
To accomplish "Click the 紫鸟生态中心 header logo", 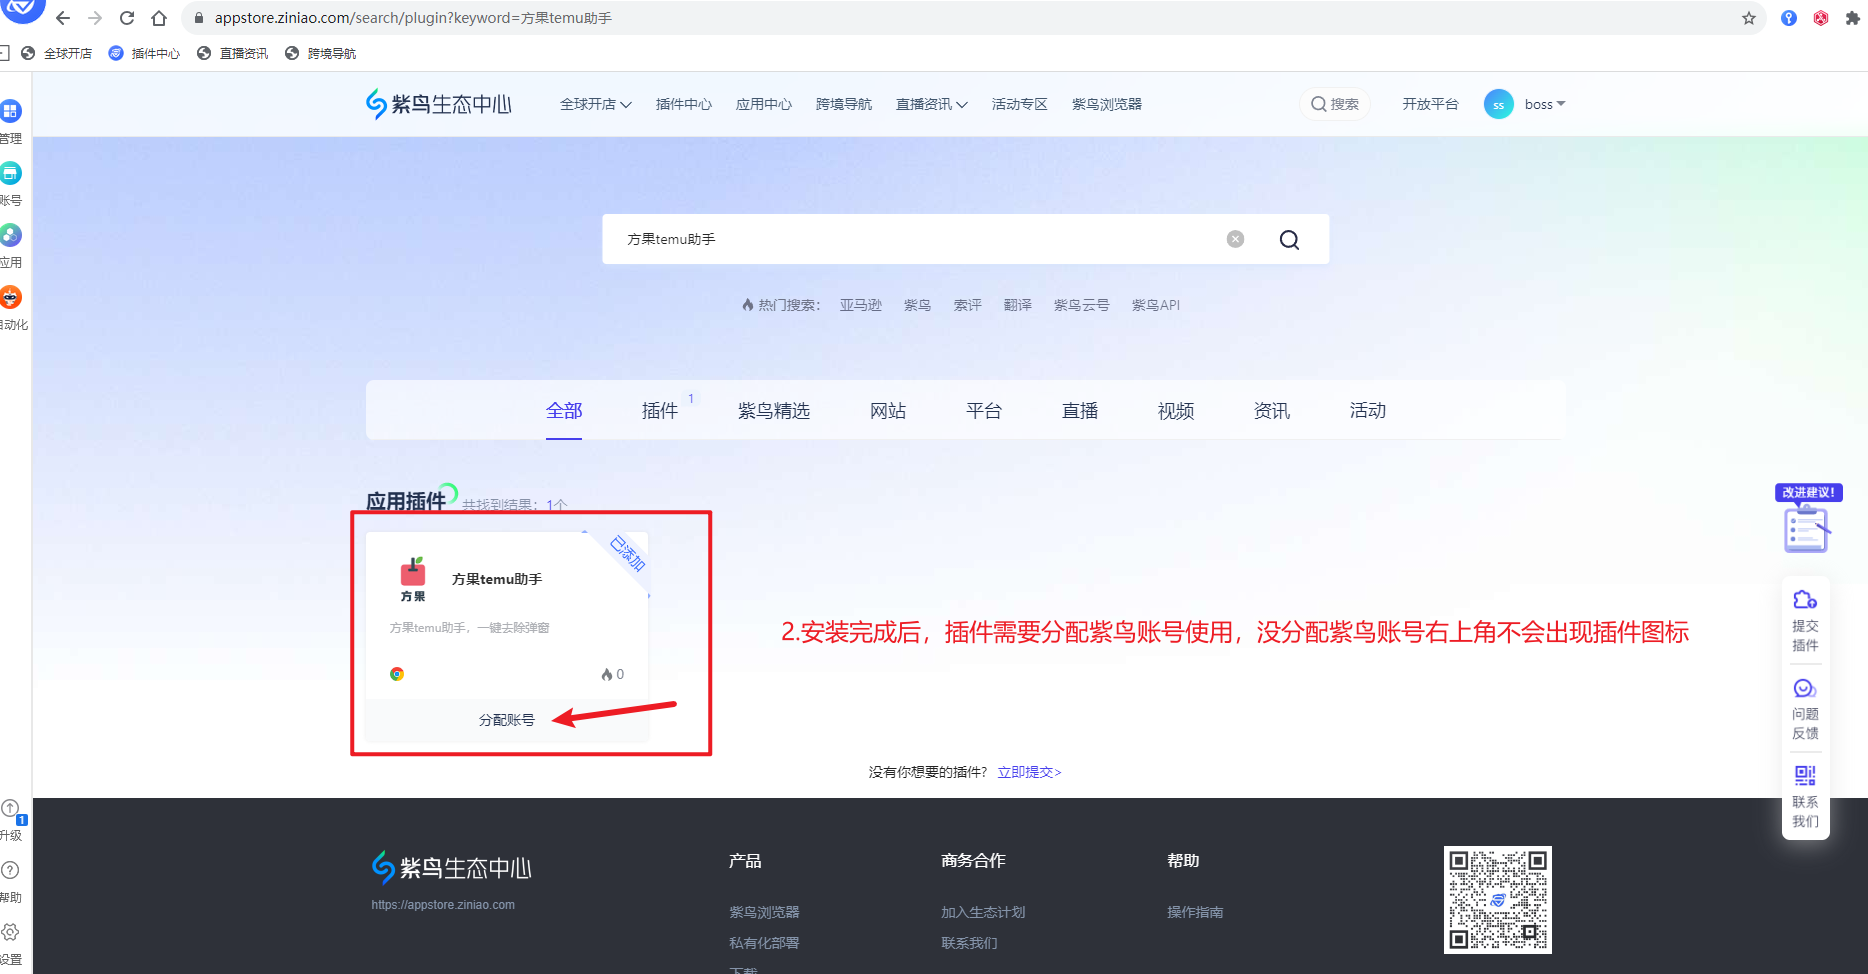I will coord(439,104).
